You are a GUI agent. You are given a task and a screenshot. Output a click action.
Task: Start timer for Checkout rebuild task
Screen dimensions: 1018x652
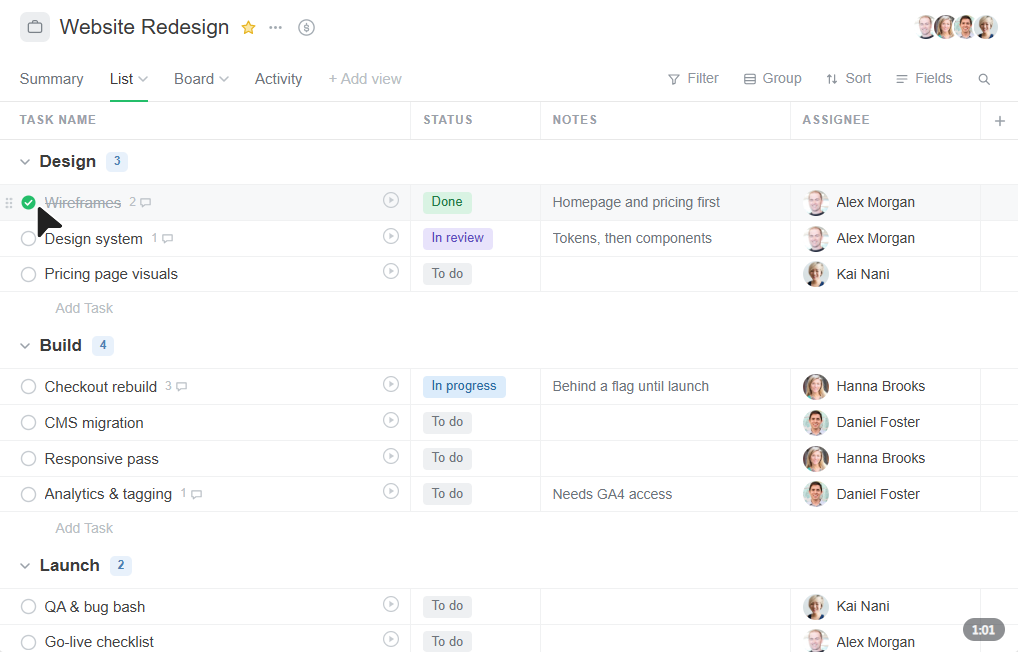tap(391, 384)
